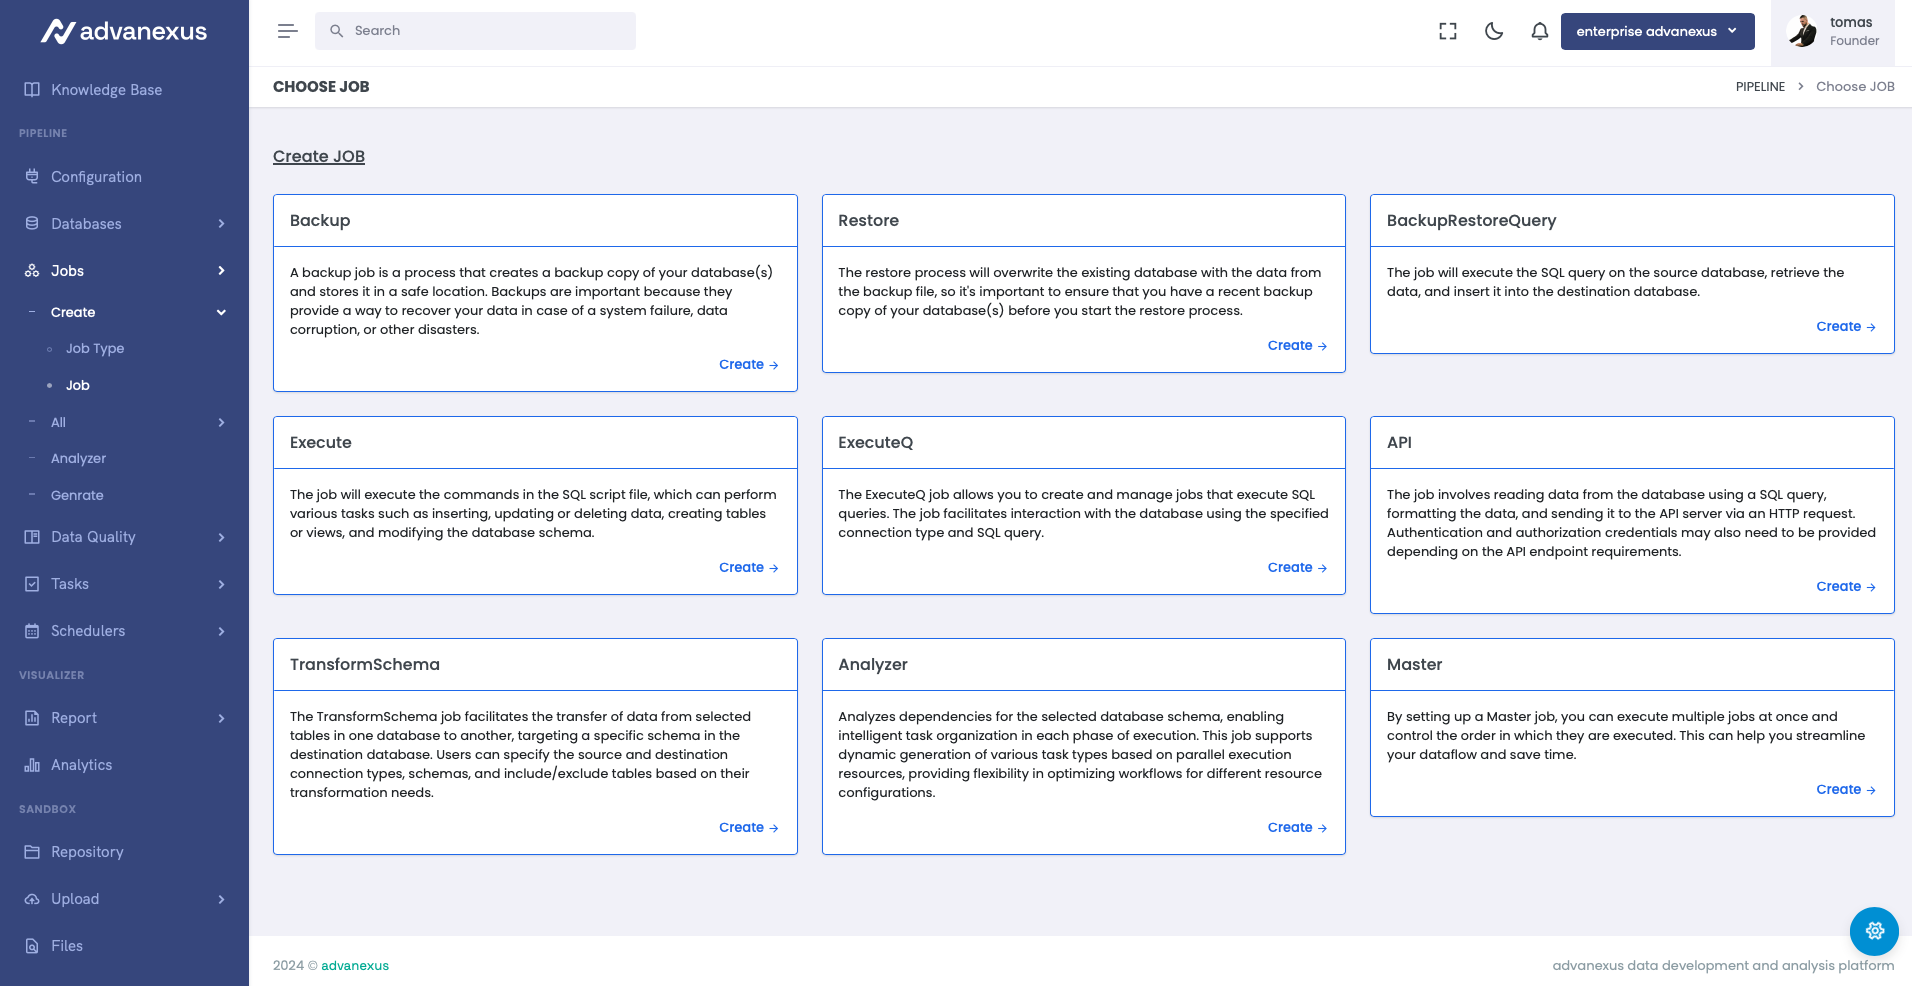Open notifications bell
The width and height of the screenshot is (1912, 986).
[1540, 31]
